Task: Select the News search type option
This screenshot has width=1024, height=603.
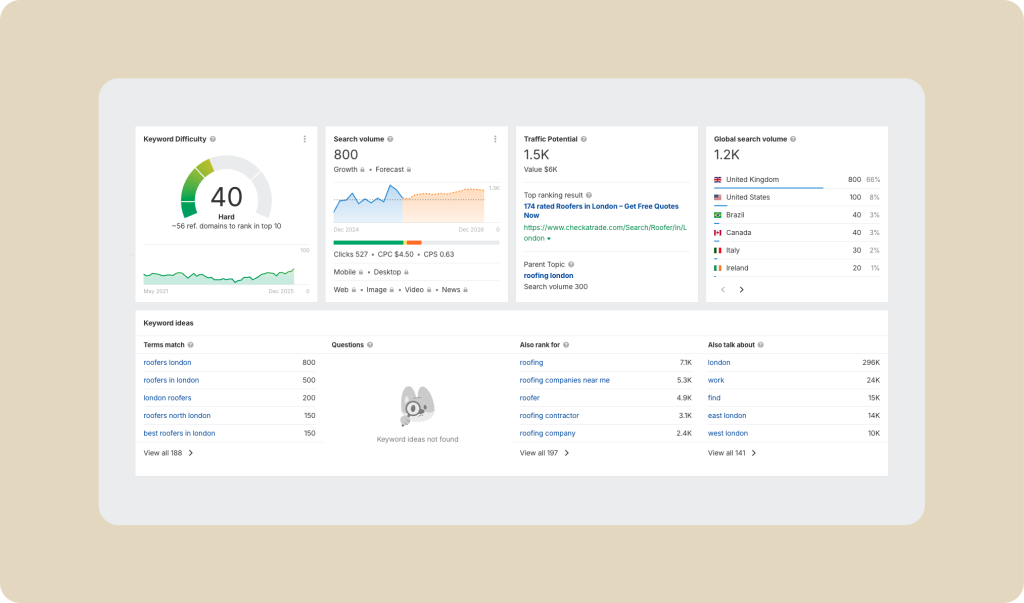Action: point(454,289)
